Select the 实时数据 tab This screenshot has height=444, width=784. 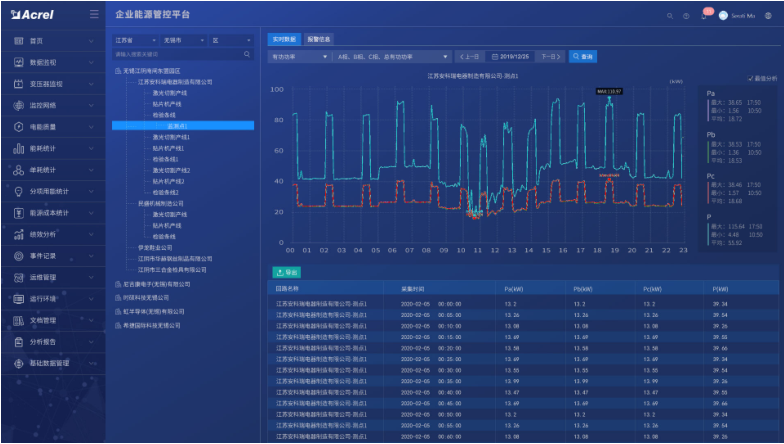(284, 39)
